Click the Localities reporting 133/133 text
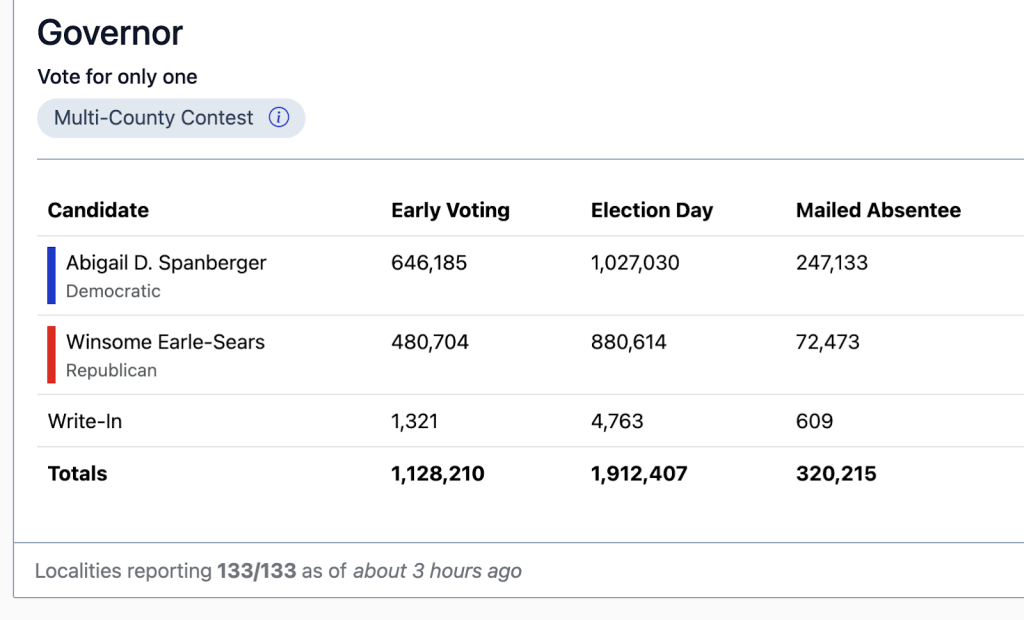 165,572
